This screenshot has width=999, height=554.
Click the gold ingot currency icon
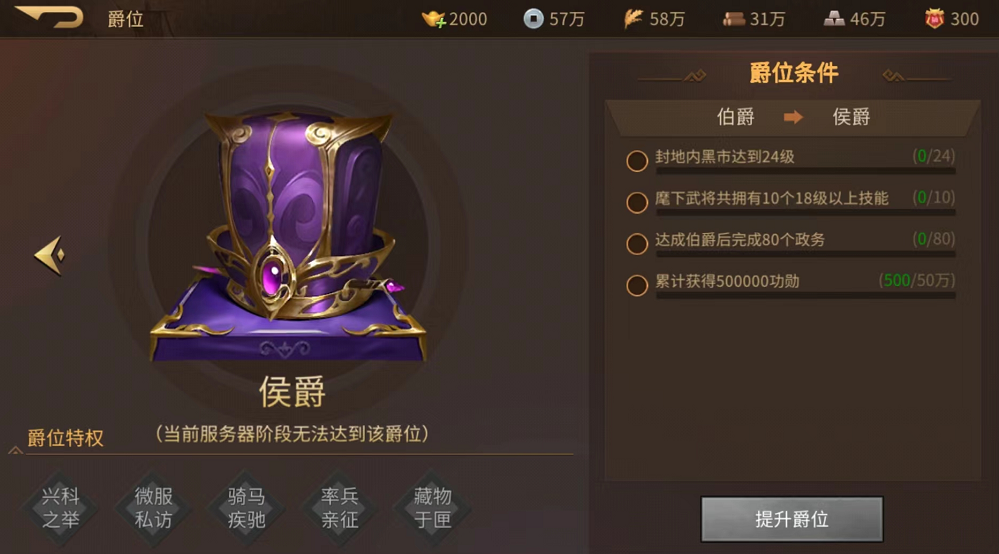click(x=434, y=19)
